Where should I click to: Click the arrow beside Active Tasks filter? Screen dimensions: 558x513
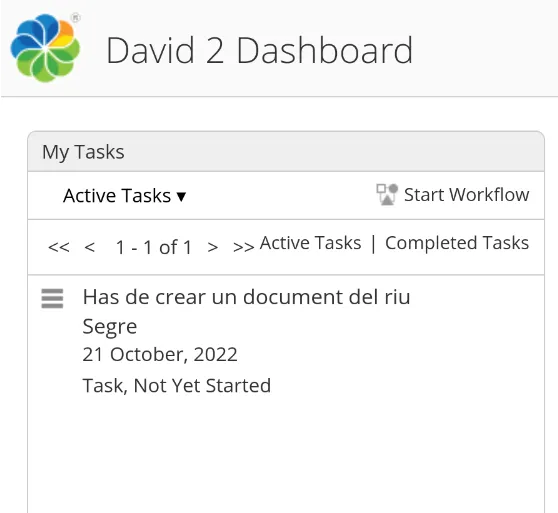181,196
